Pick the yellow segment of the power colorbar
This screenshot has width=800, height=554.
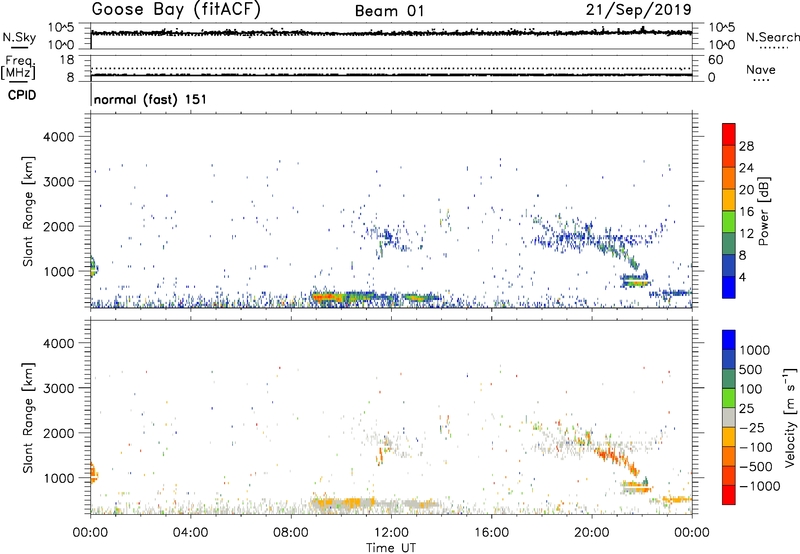pyautogui.click(x=729, y=200)
